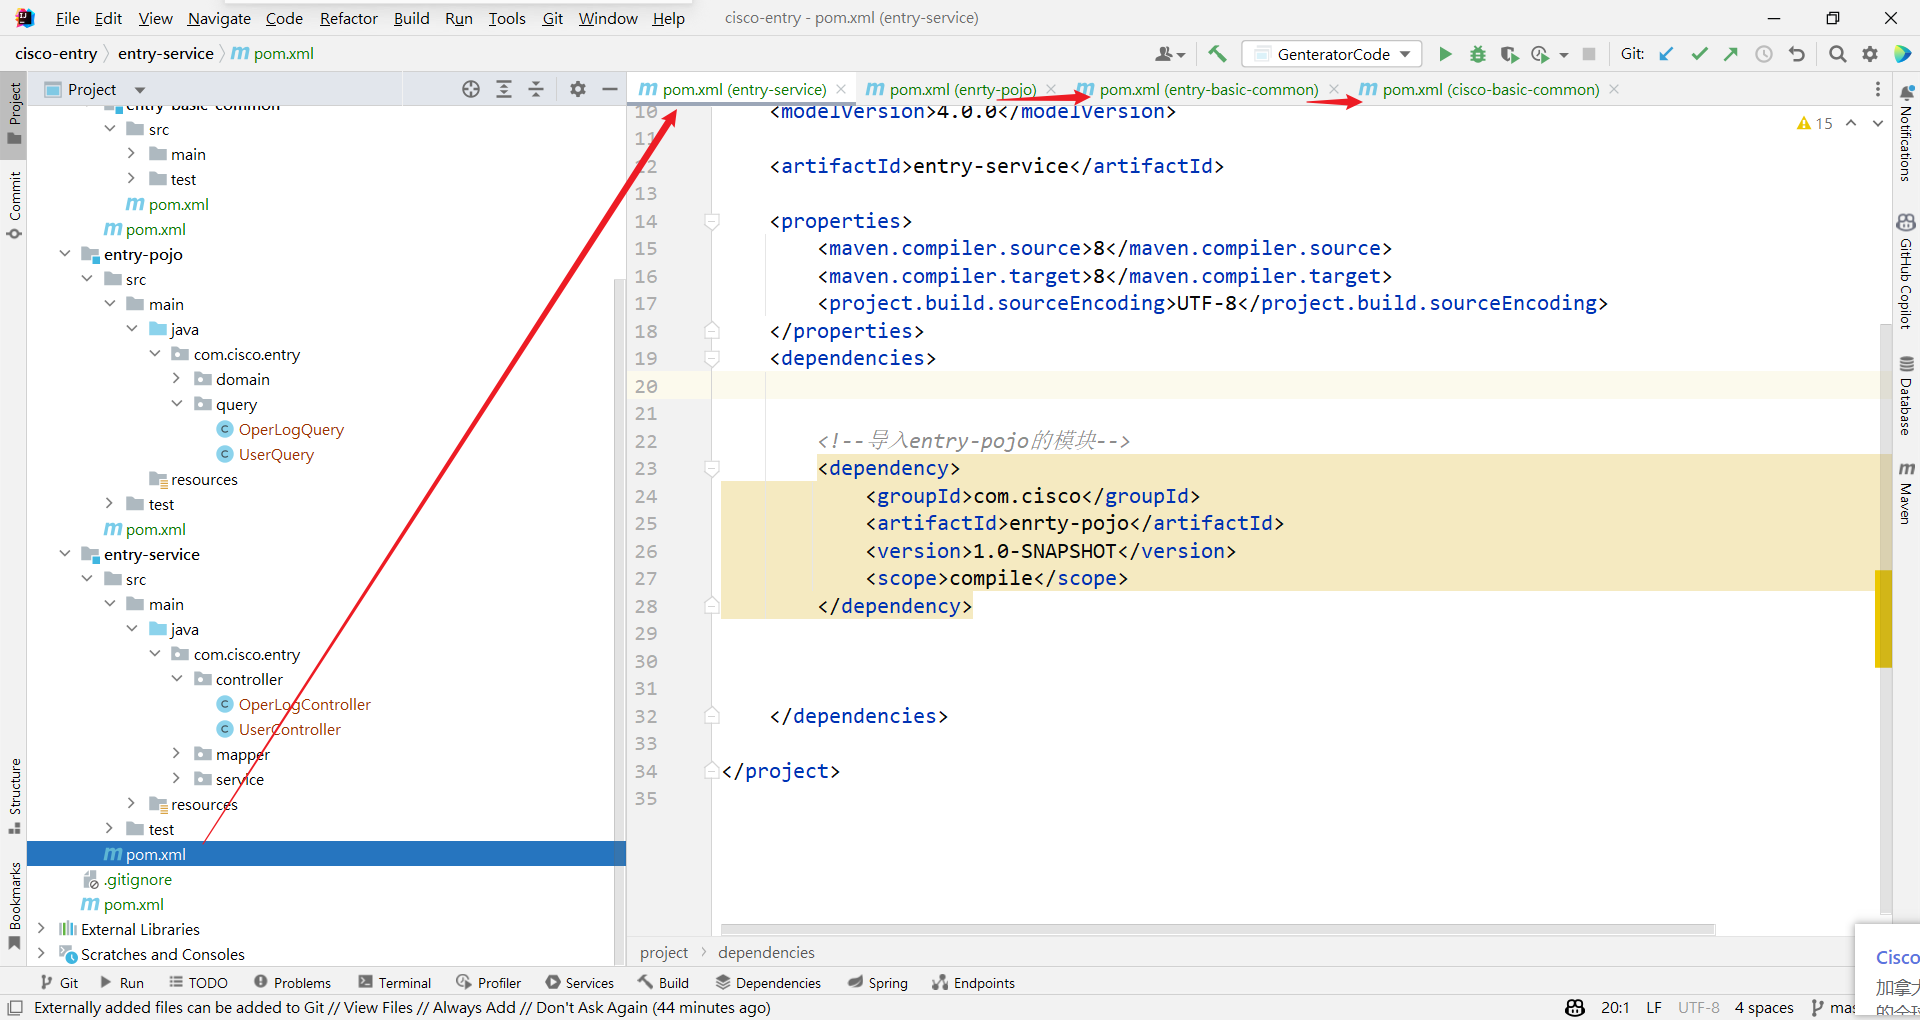
Task: Open OperLogQuery class in tree
Action: coord(291,429)
